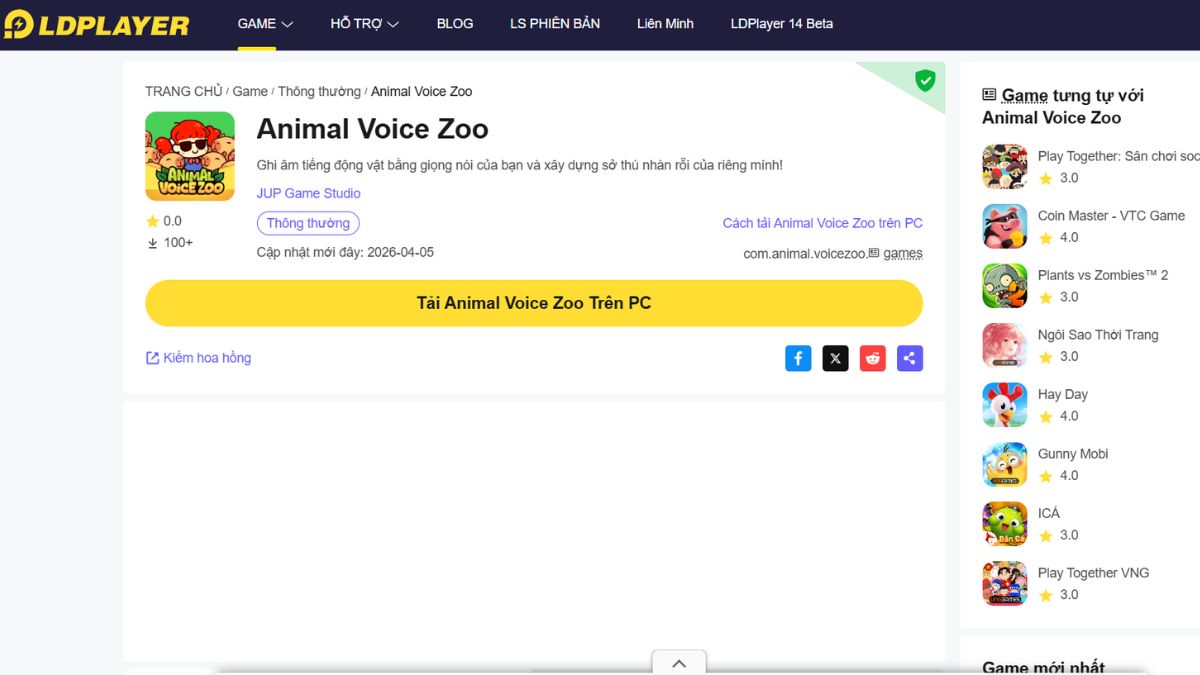1200x675 pixels.
Task: Open the Coin Master - VTC Game title
Action: pos(1111,216)
